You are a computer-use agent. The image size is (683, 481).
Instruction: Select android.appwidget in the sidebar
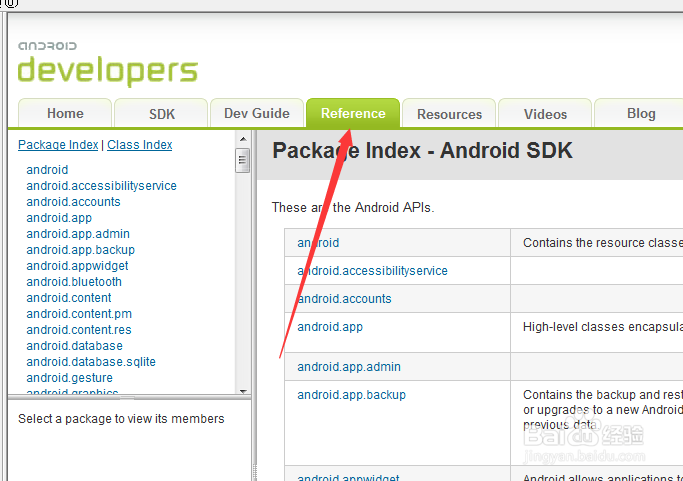pos(77,266)
